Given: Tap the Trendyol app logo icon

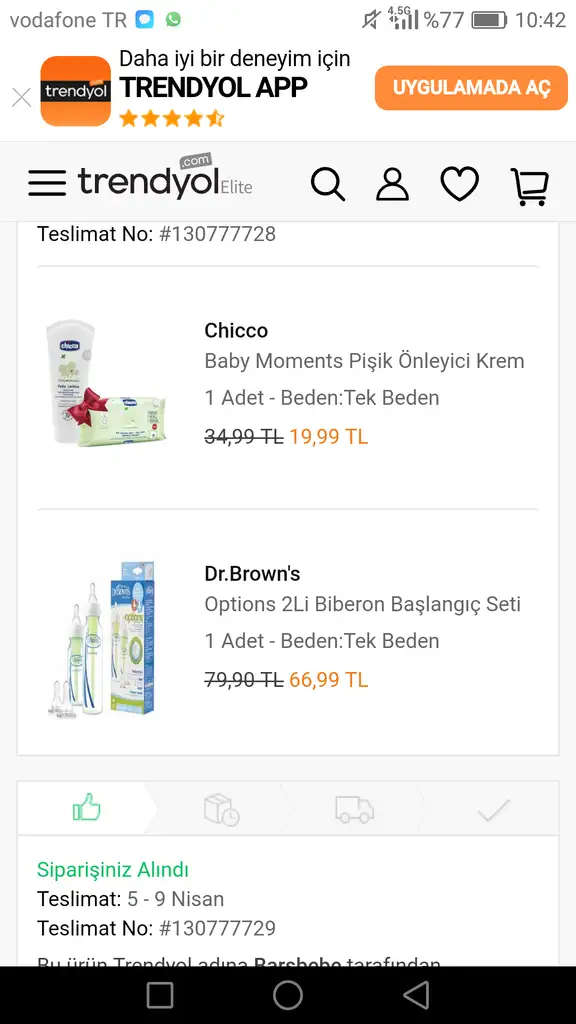Looking at the screenshot, I should (x=76, y=91).
